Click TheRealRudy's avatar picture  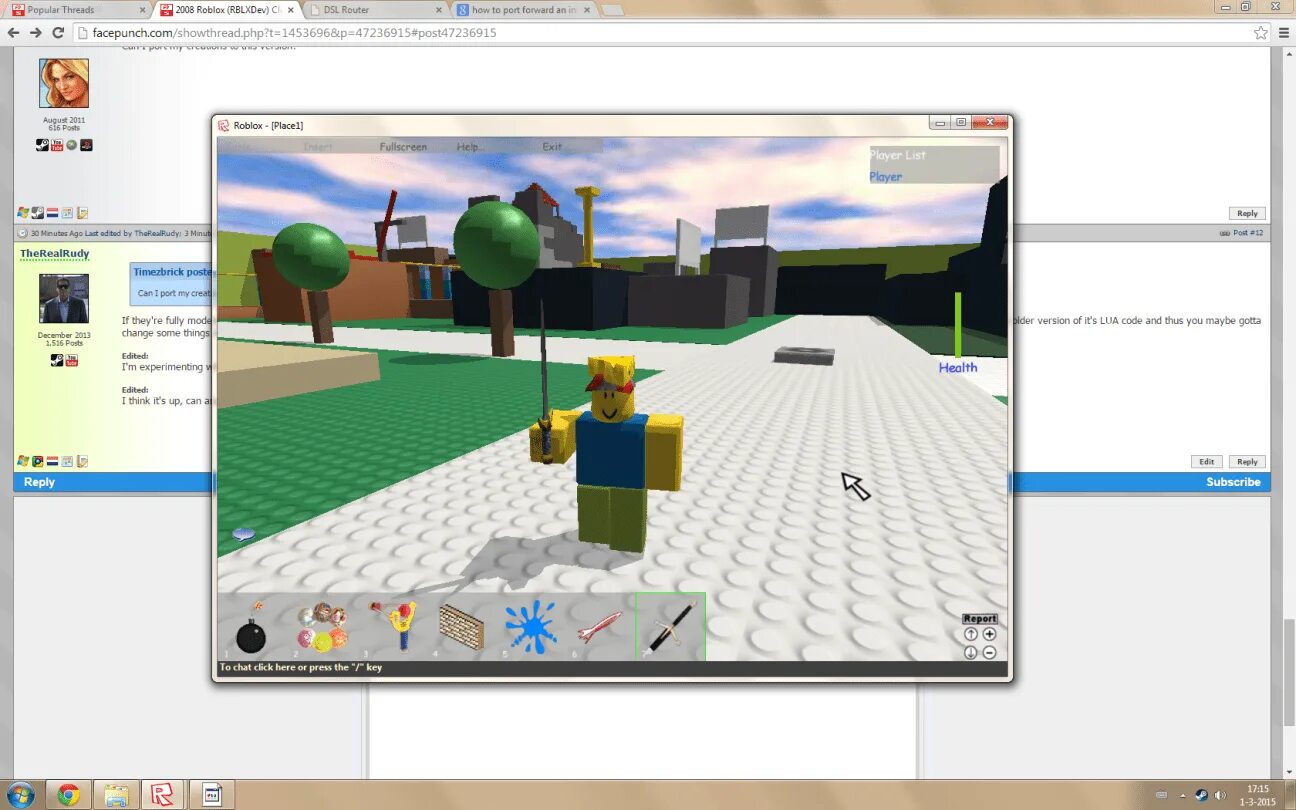pyautogui.click(x=64, y=298)
